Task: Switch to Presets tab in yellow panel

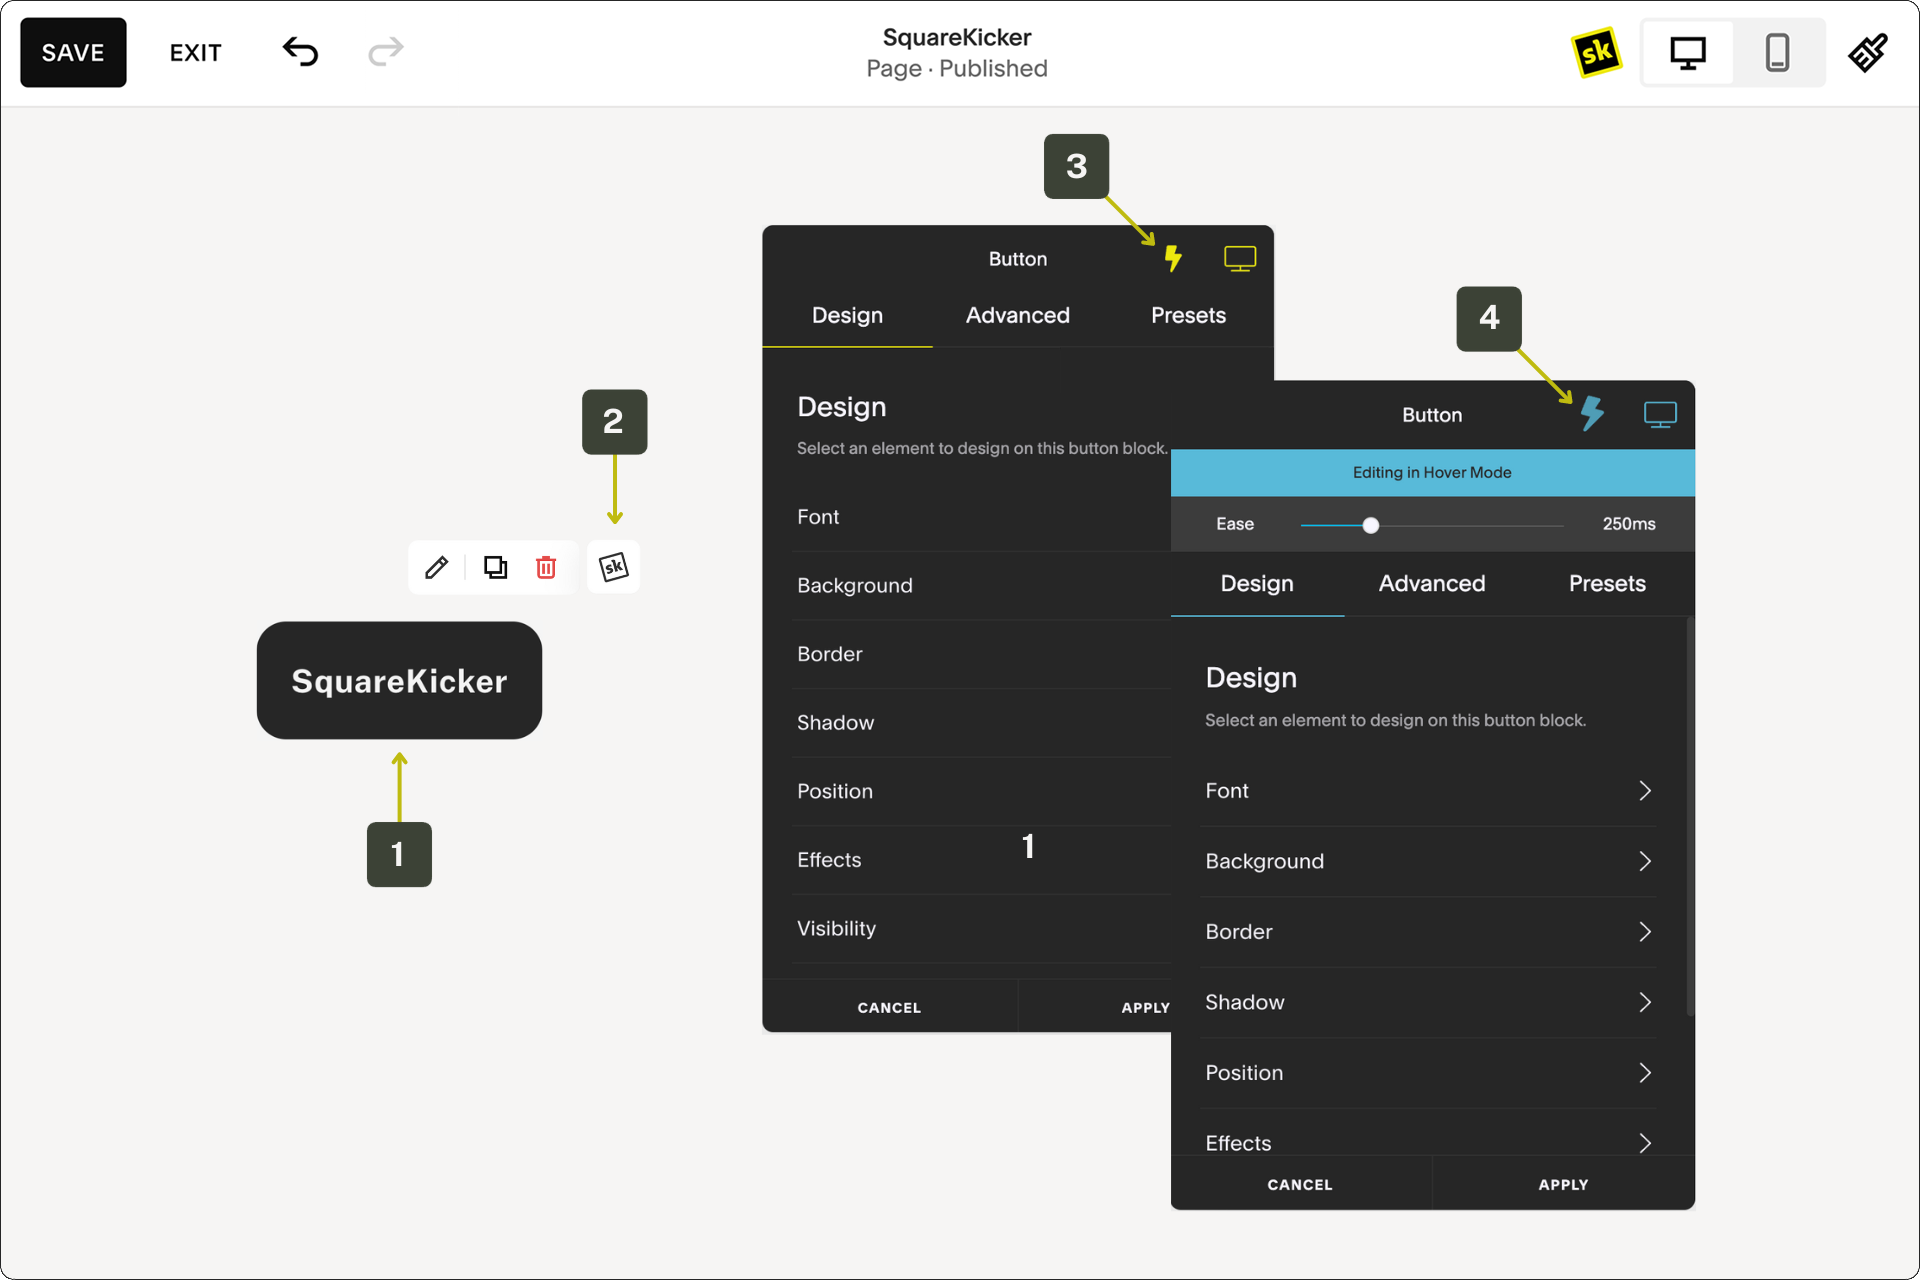Action: (x=1188, y=316)
